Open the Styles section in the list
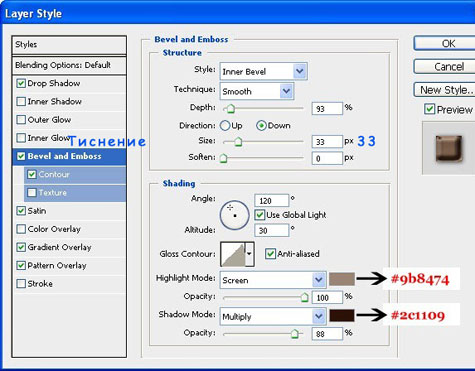The image size is (475, 371). pos(69,45)
